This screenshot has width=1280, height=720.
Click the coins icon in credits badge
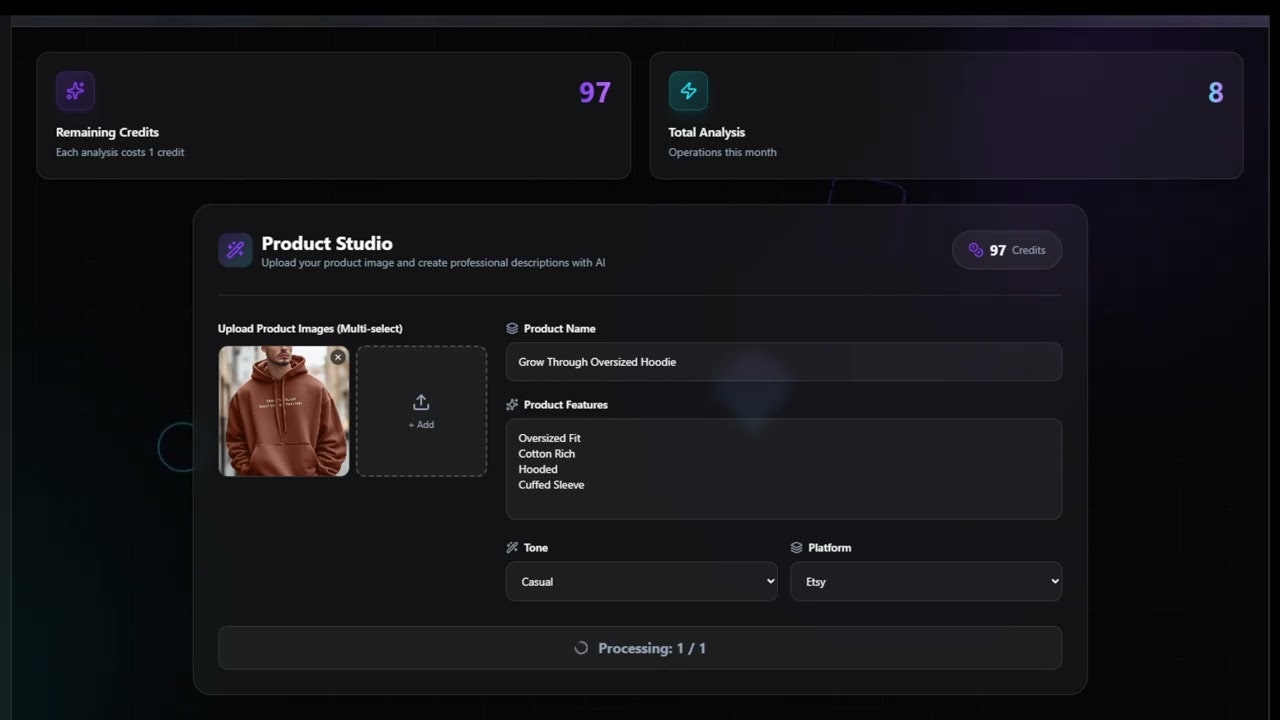(976, 250)
